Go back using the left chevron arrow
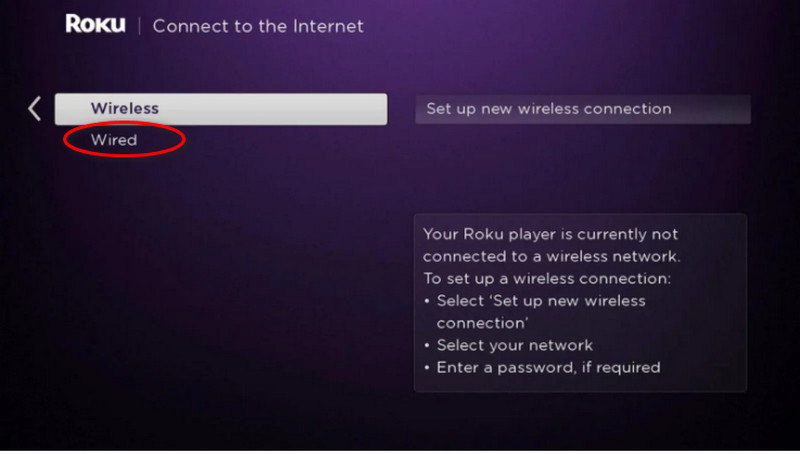The height and width of the screenshot is (454, 800). pyautogui.click(x=34, y=108)
